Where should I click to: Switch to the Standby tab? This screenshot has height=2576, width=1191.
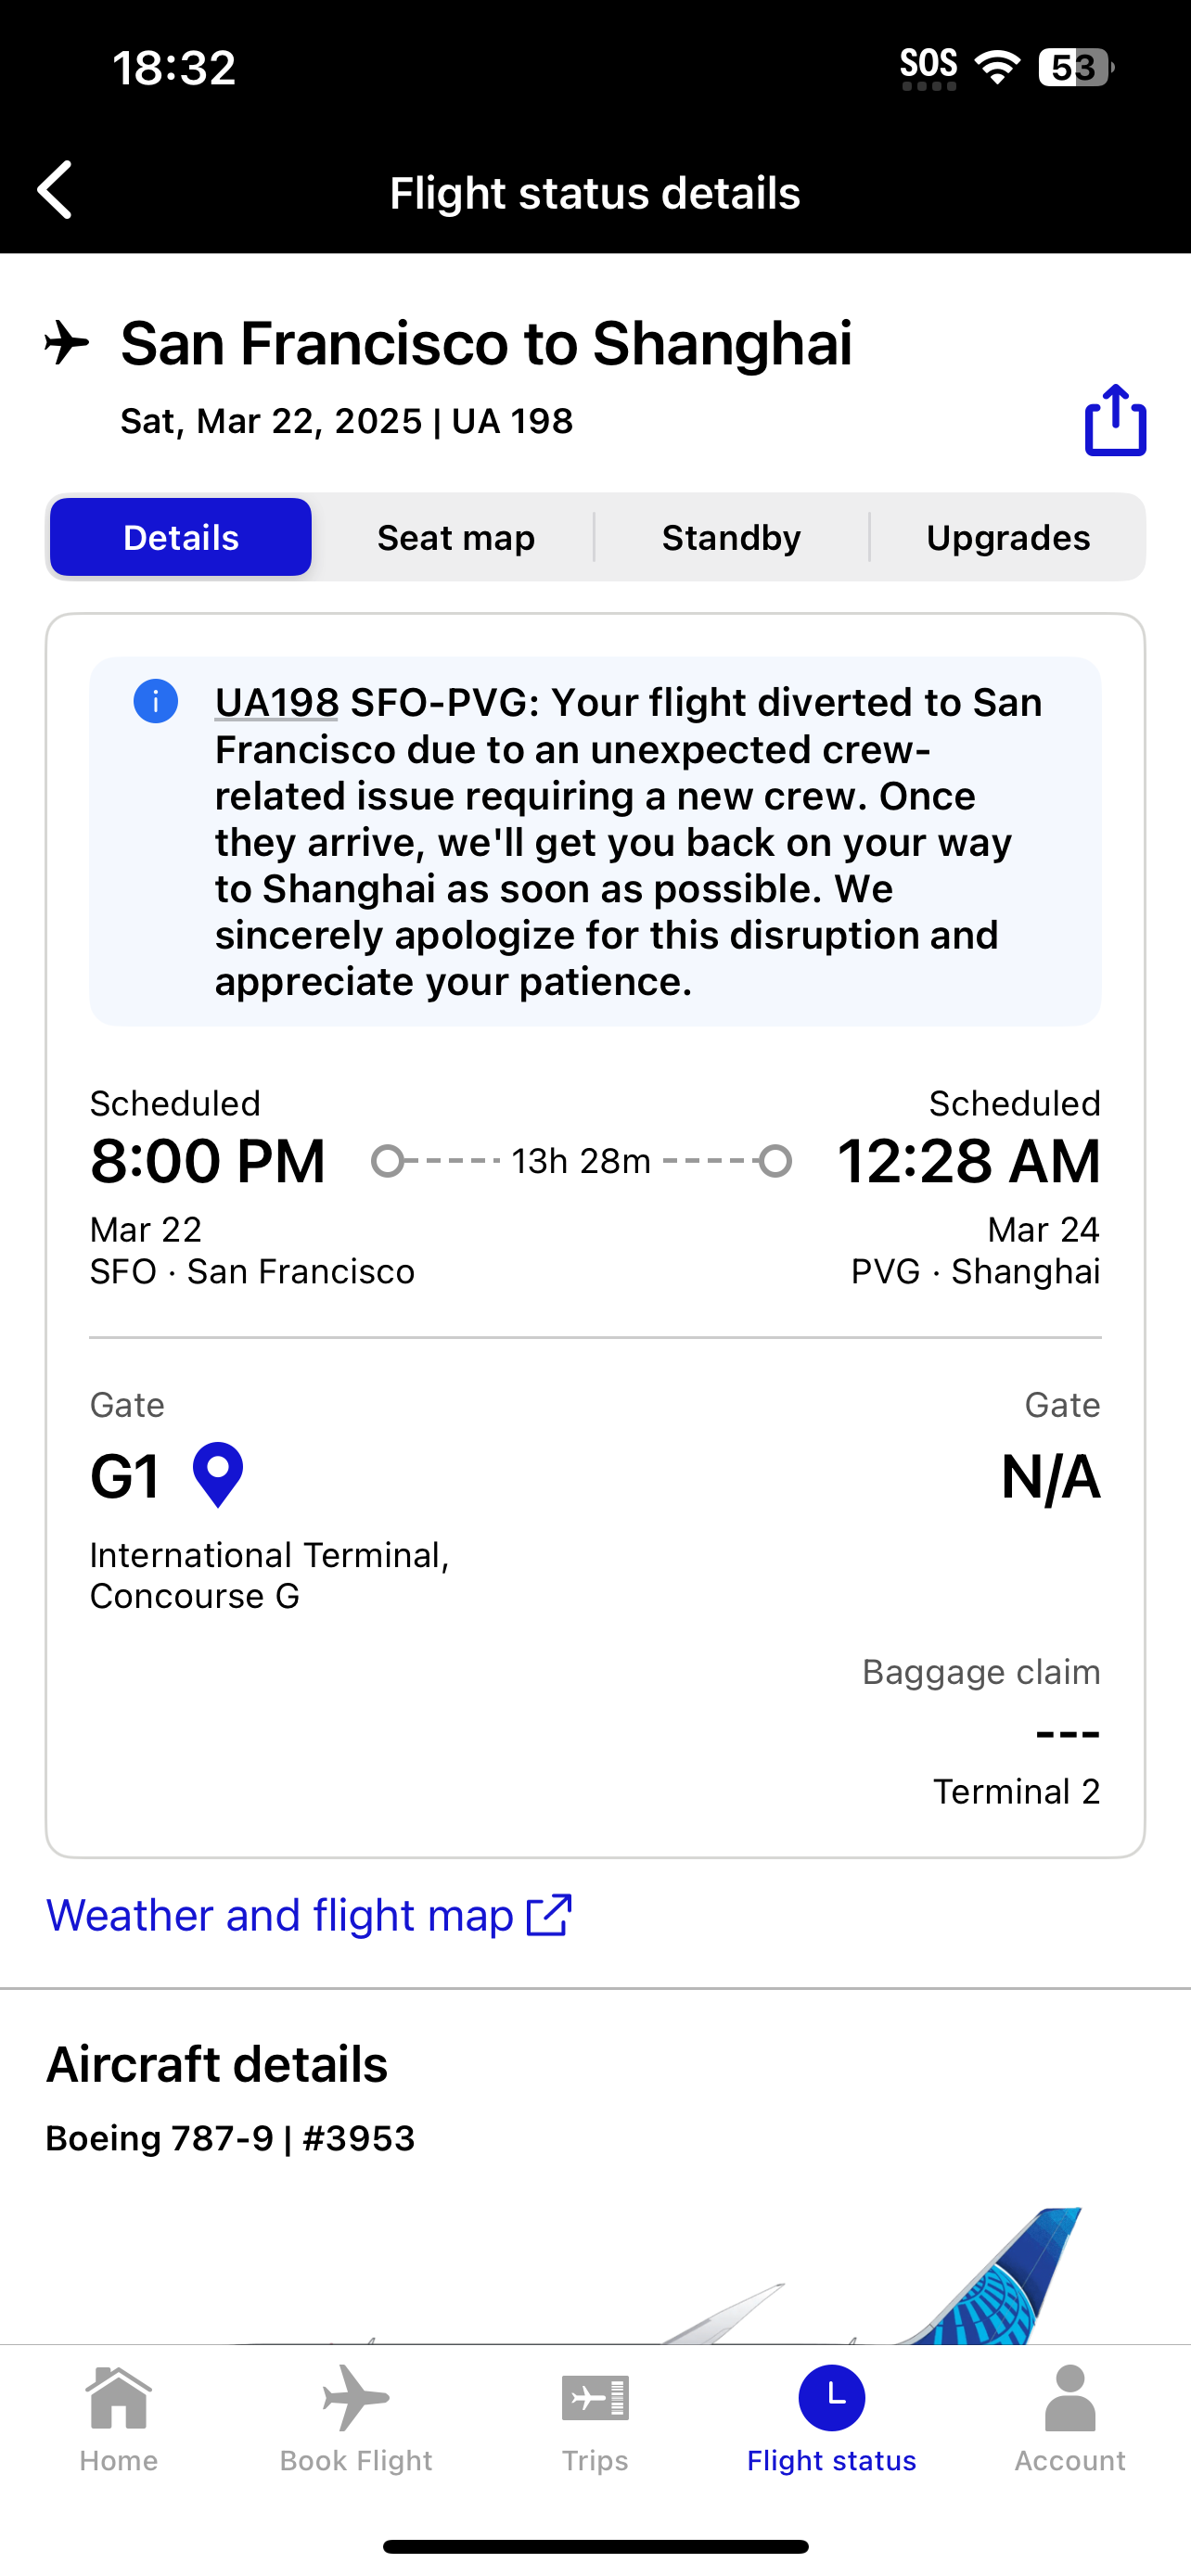[x=731, y=538]
